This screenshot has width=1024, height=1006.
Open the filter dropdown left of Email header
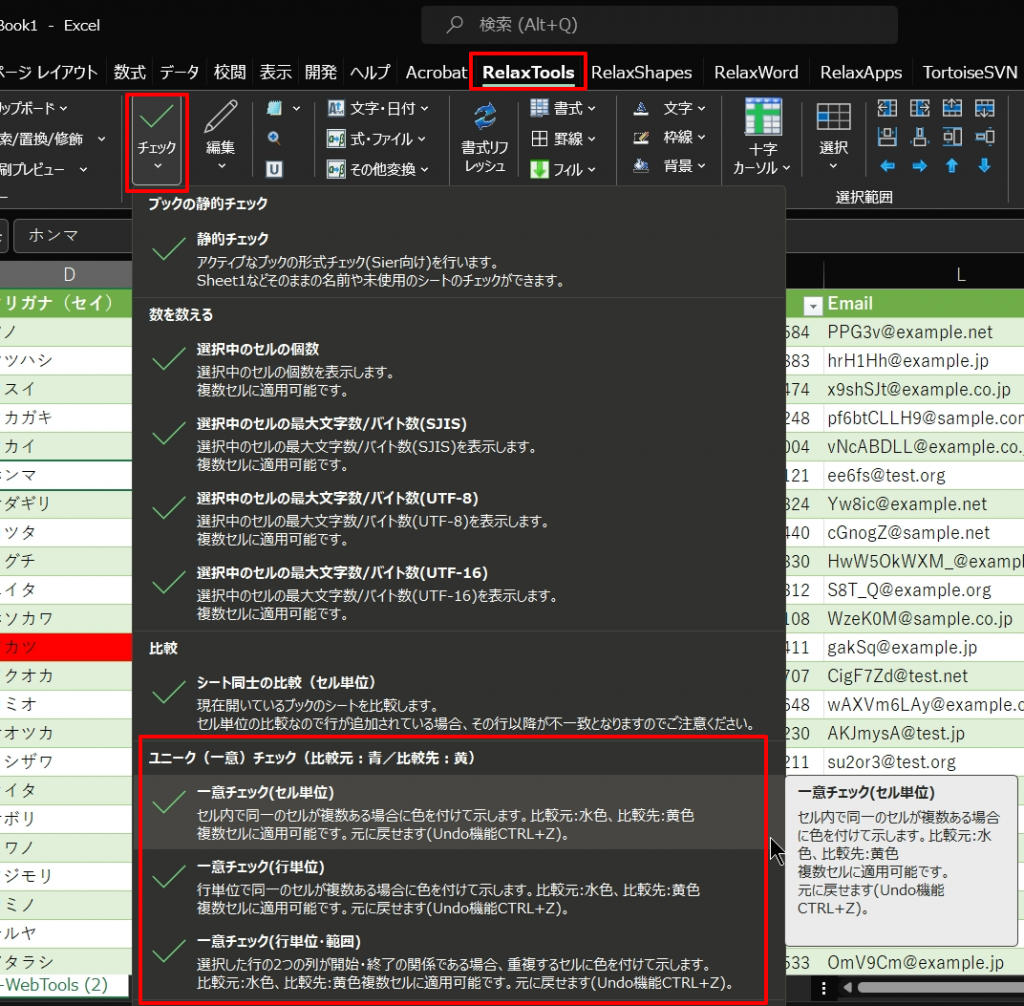812,305
